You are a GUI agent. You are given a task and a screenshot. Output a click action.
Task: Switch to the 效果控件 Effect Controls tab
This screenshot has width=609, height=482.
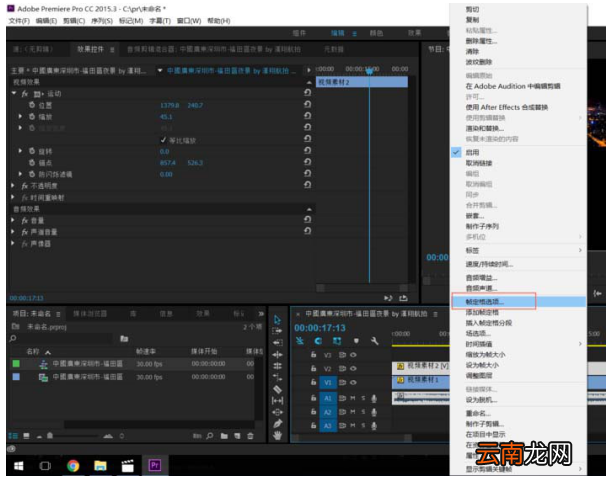90,49
